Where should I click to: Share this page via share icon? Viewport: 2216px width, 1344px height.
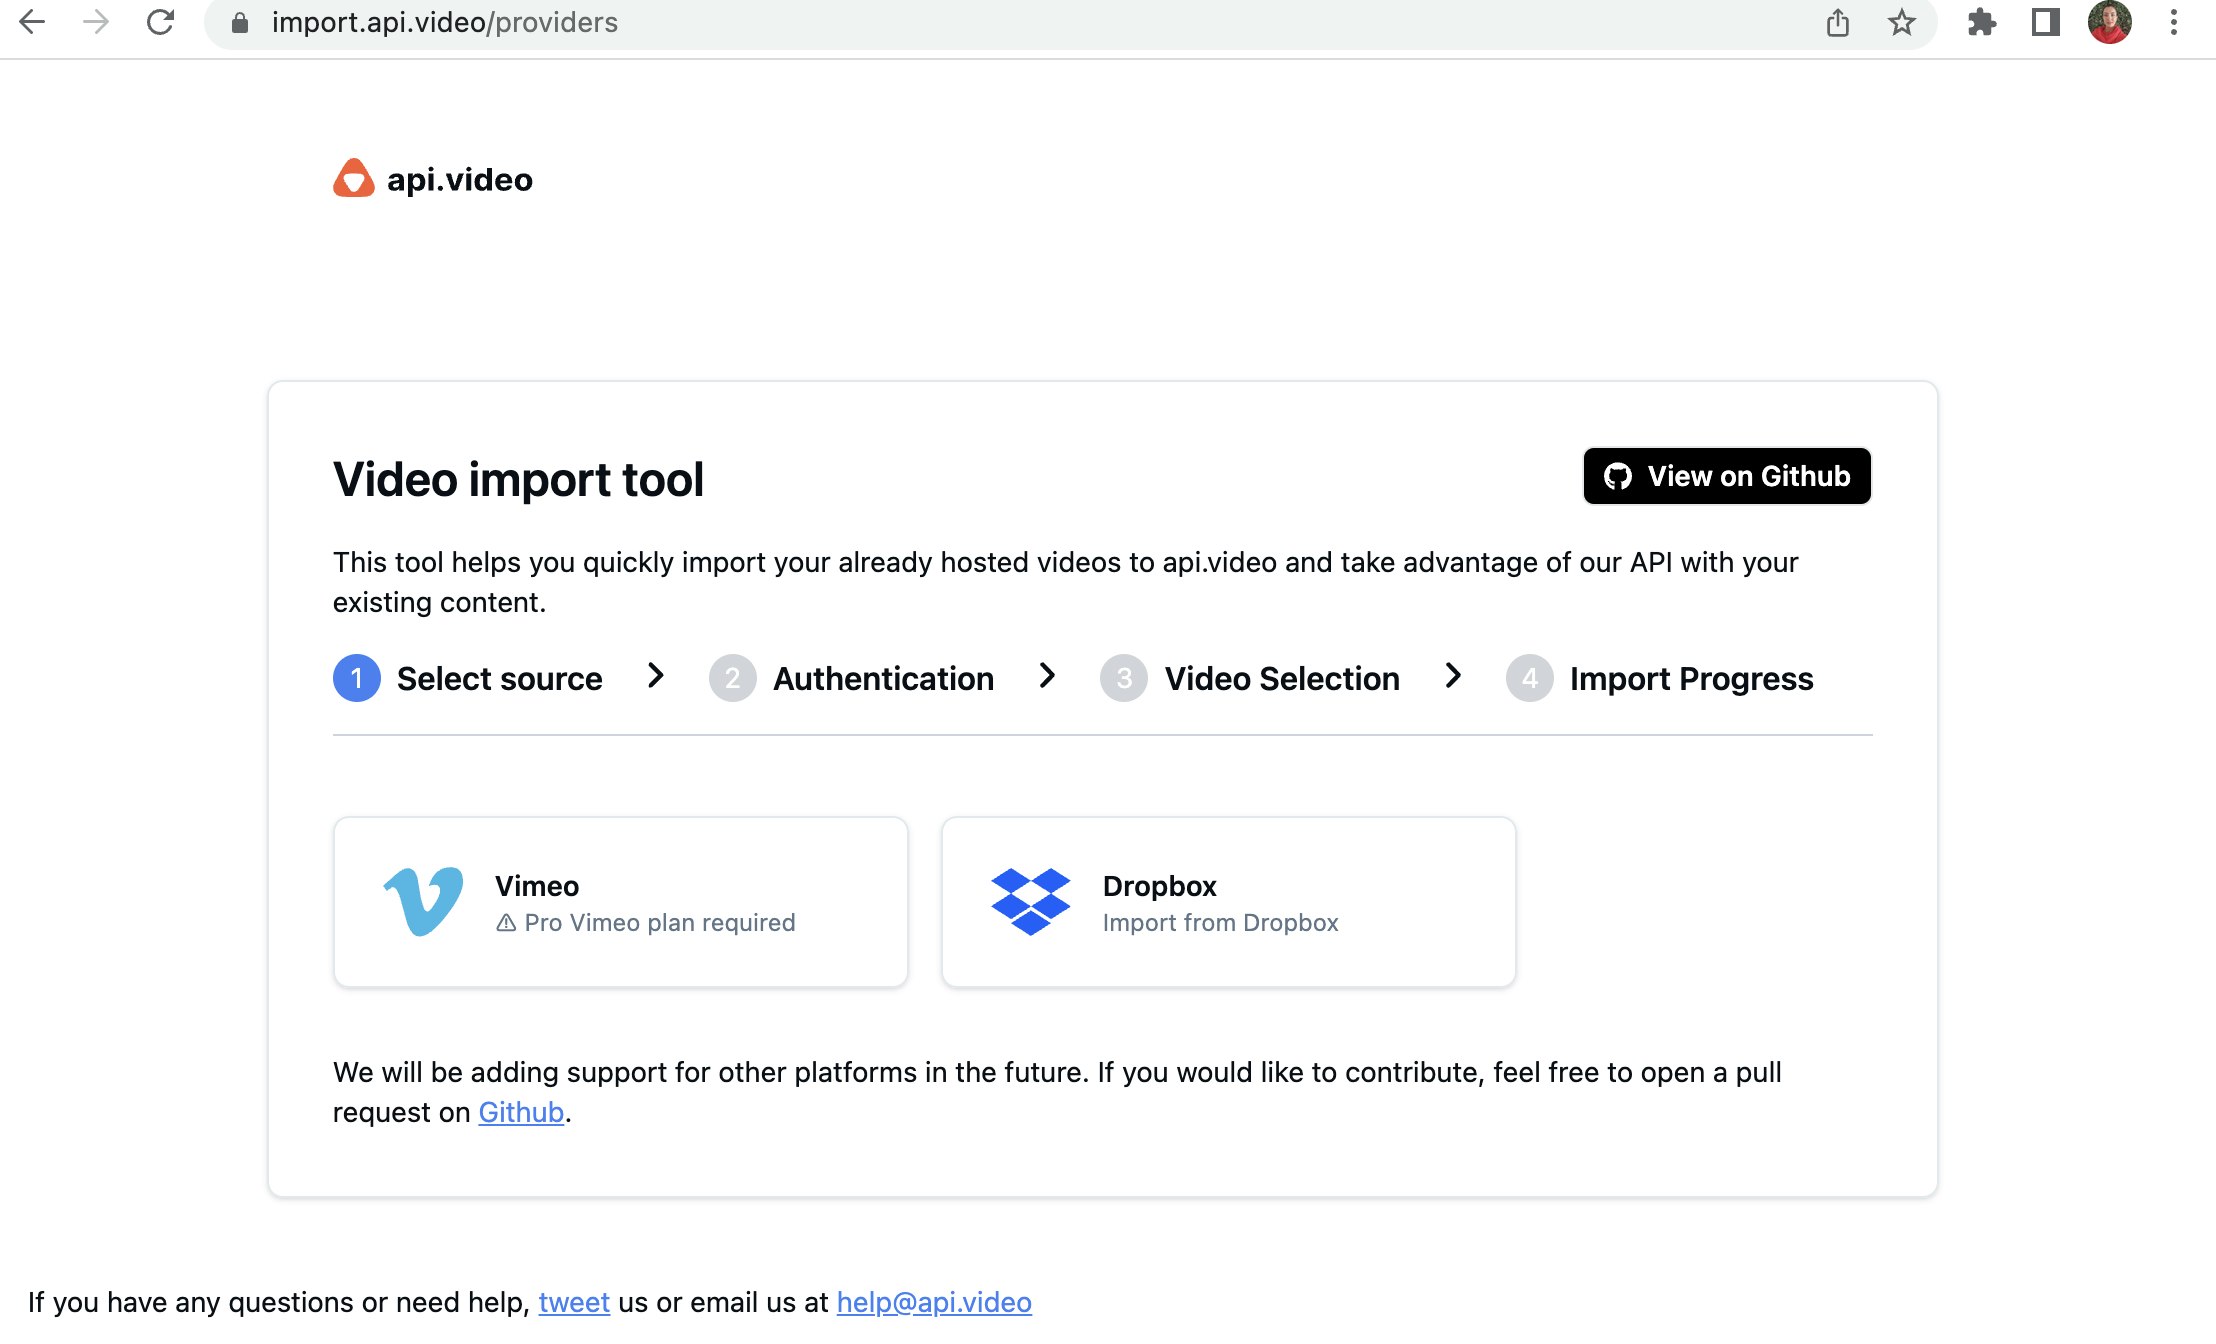tap(1838, 23)
